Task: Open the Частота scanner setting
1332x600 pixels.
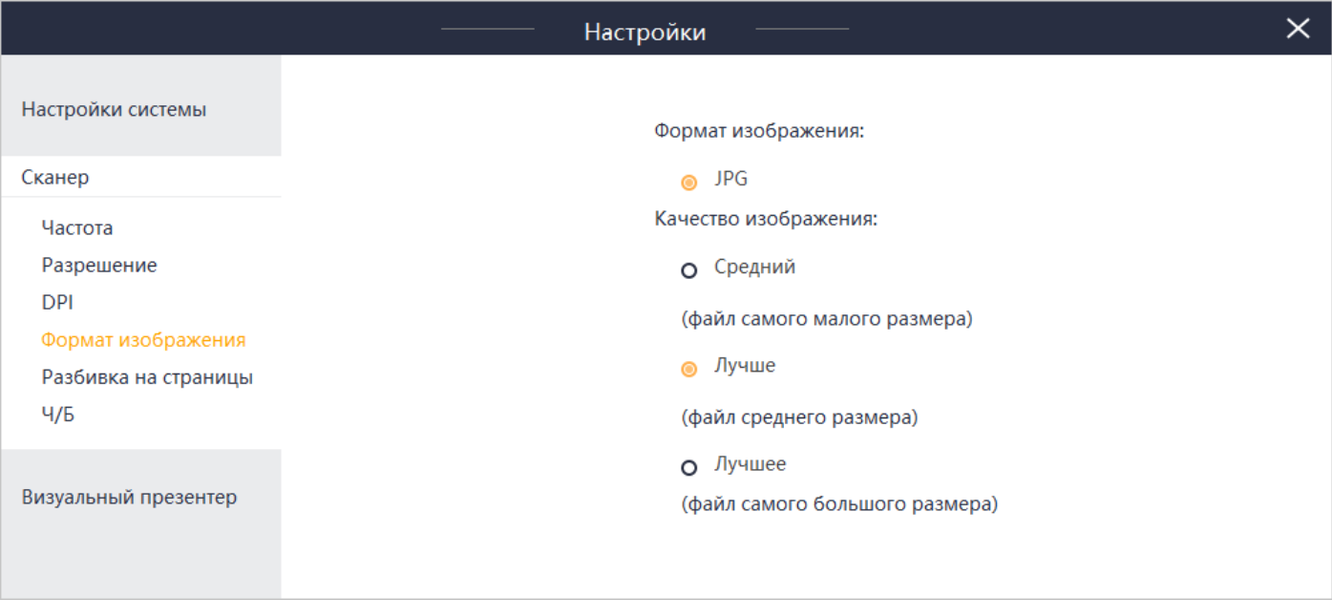Action: pos(77,228)
